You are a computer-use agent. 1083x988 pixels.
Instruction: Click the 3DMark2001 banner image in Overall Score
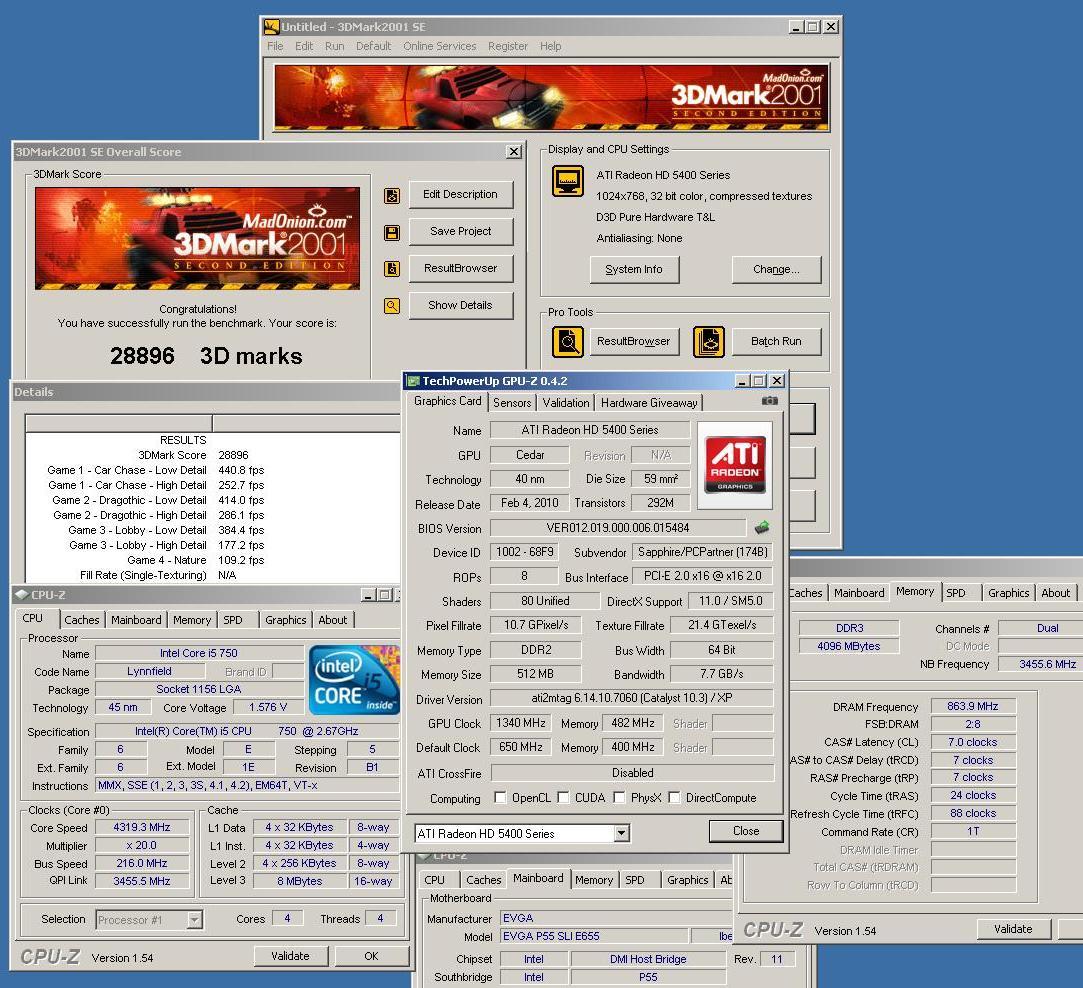198,238
